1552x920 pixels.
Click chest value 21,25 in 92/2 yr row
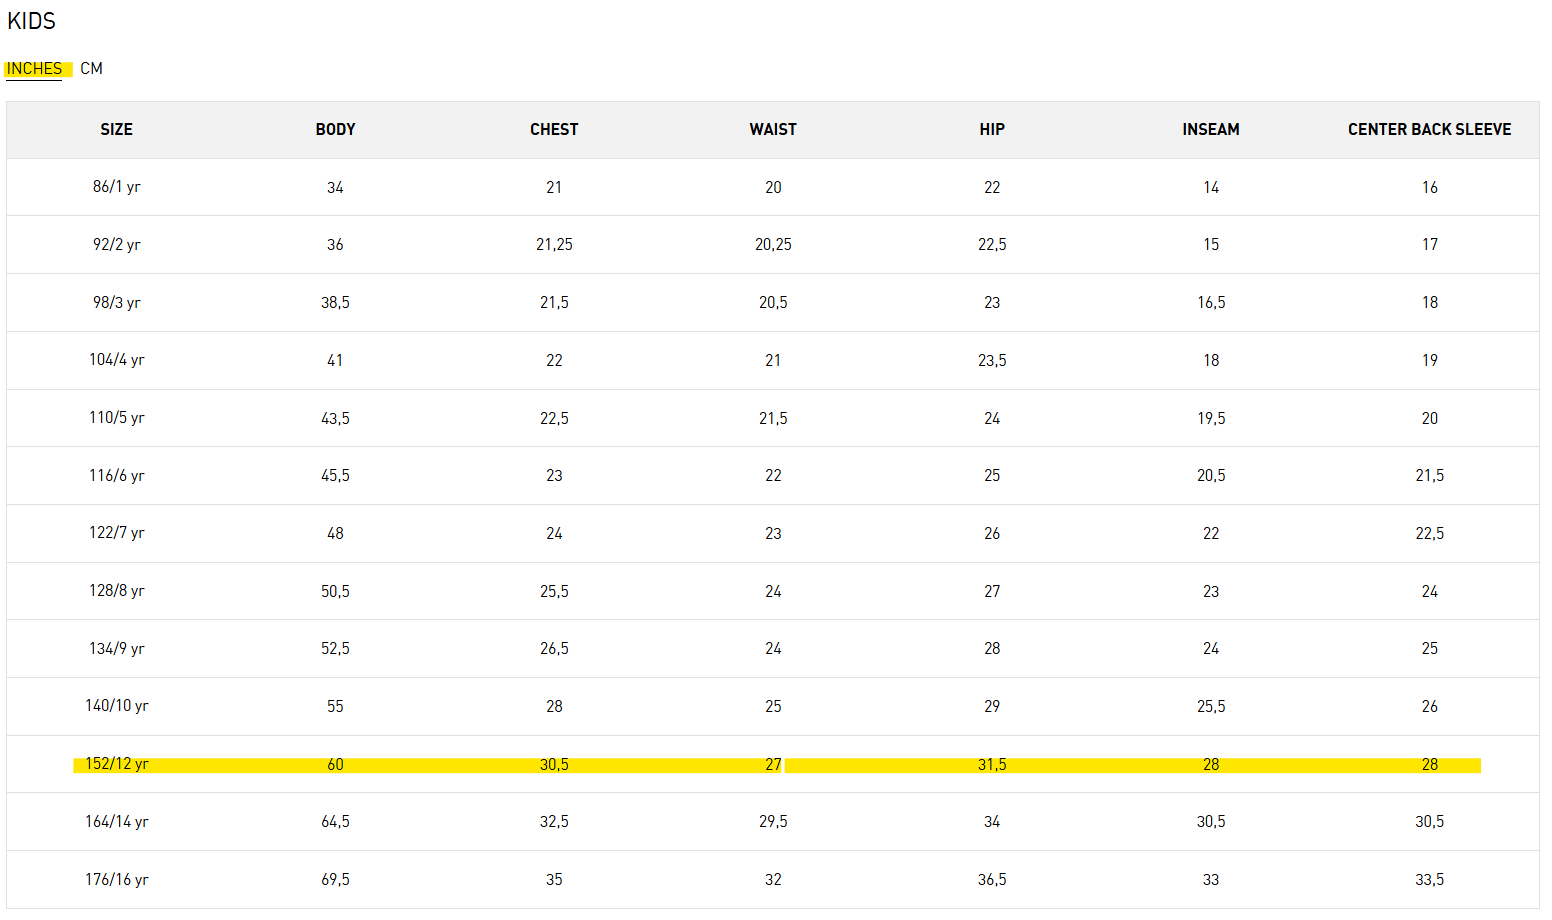click(x=554, y=245)
